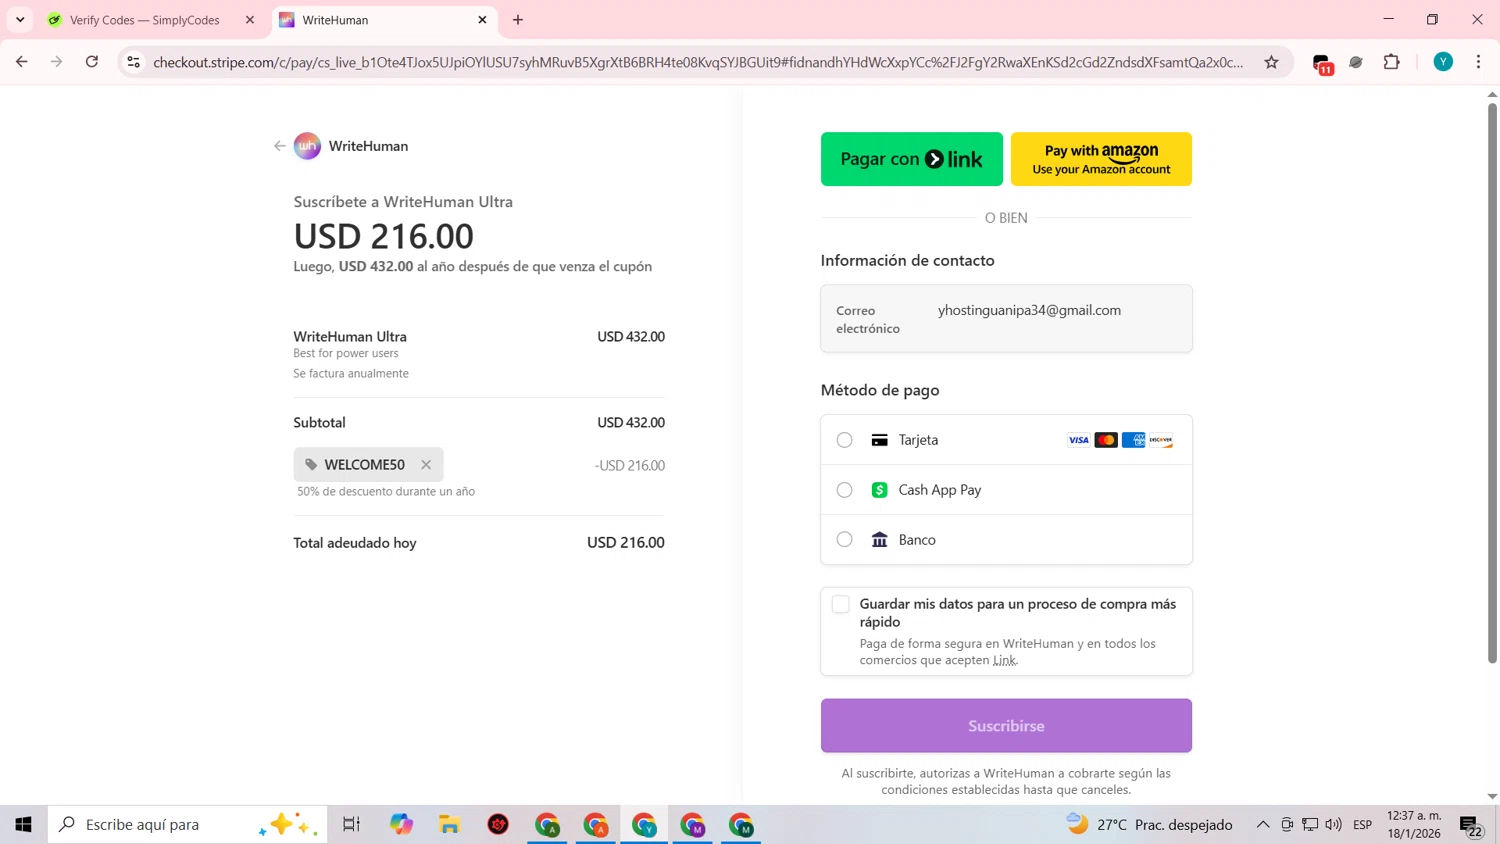The image size is (1500, 844).
Task: Open the Extensions puzzle icon
Action: pos(1391,62)
